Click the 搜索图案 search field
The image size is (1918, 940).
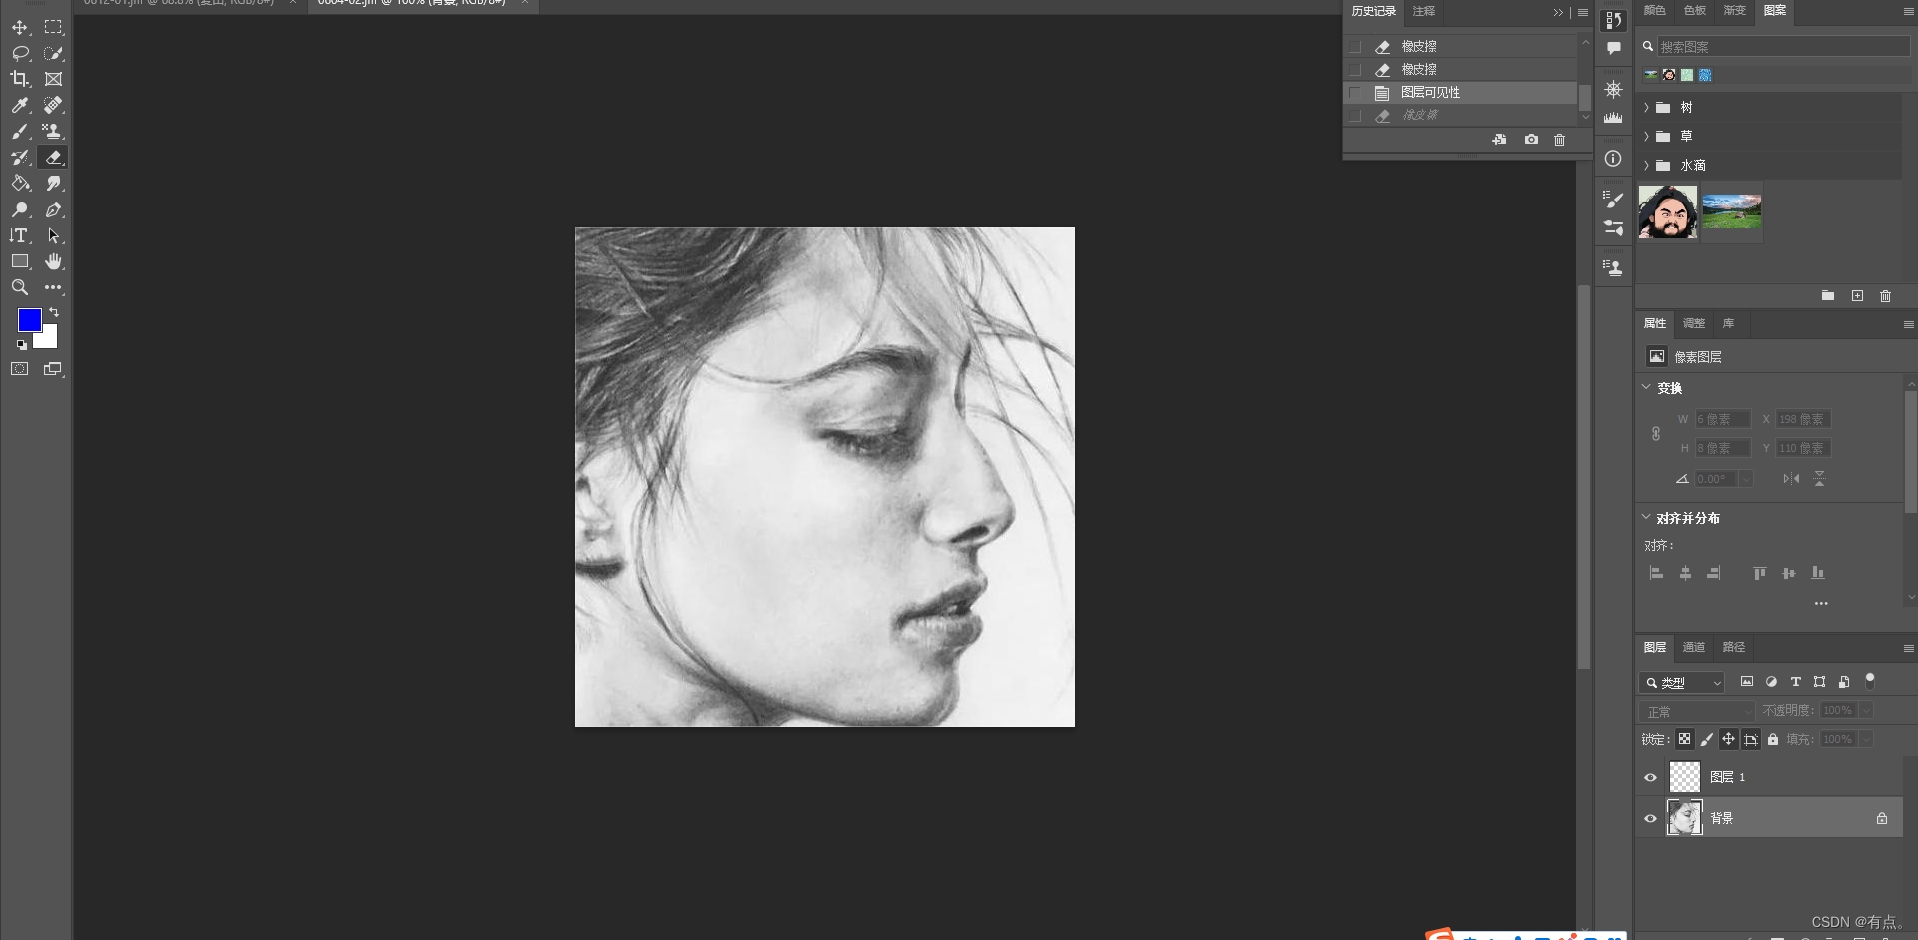tap(1783, 47)
